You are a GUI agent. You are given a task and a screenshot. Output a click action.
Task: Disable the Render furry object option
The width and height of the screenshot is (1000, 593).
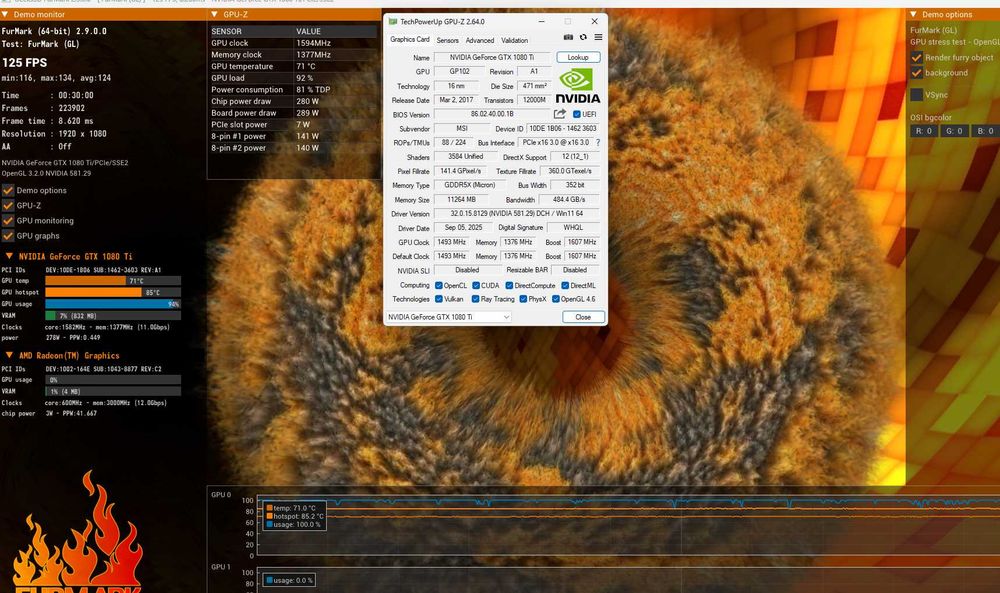[916, 57]
